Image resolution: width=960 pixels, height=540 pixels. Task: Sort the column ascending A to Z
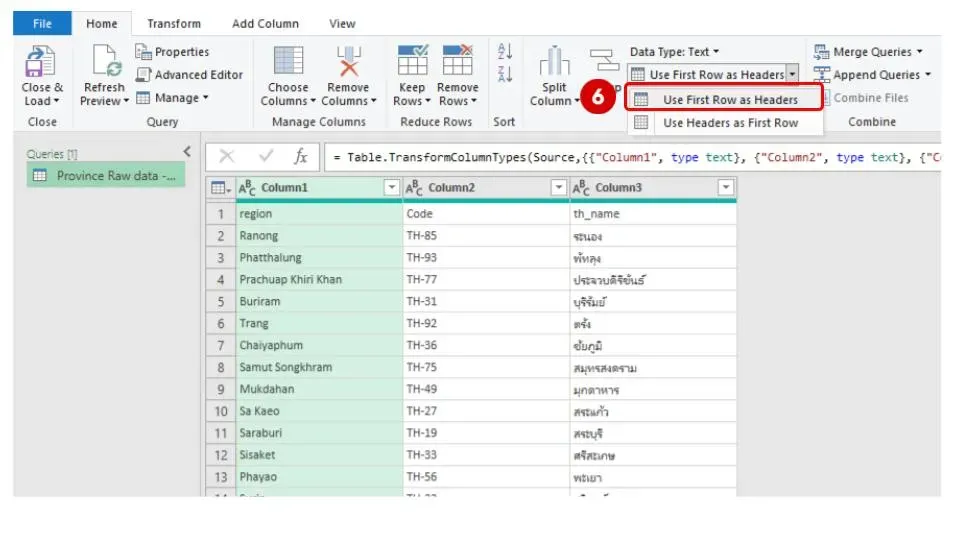pos(505,51)
